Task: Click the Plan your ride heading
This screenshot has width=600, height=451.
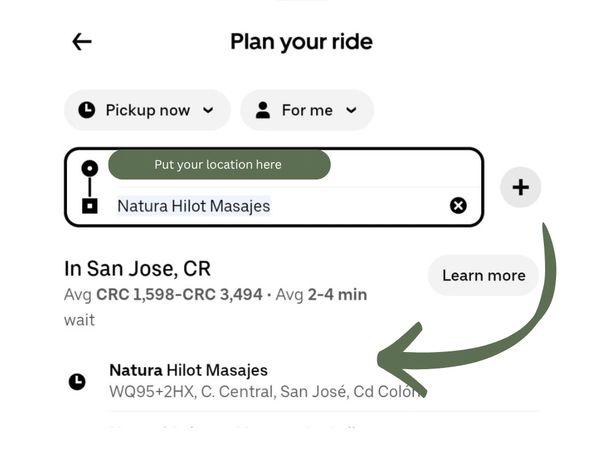Action: [x=301, y=42]
